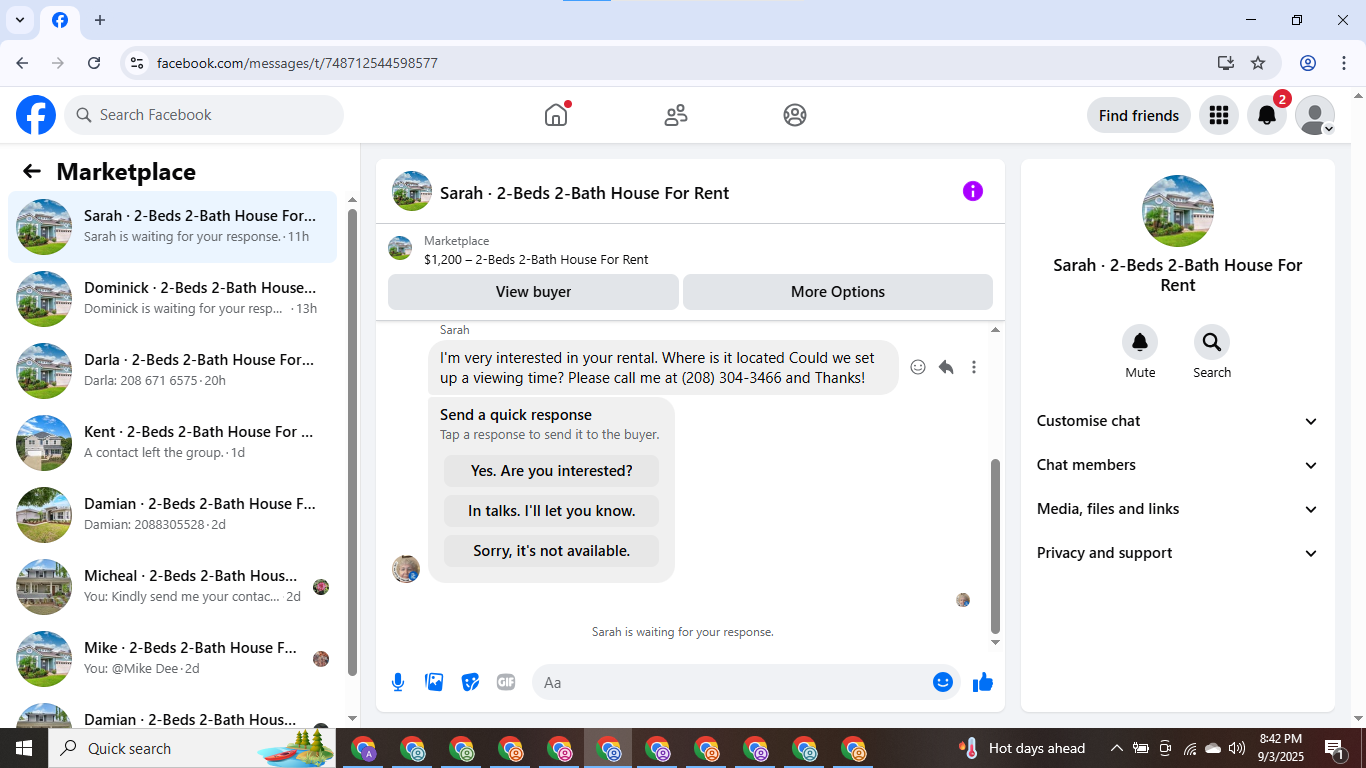
Task: Open Kent's conversation in list
Action: pyautogui.click(x=172, y=443)
